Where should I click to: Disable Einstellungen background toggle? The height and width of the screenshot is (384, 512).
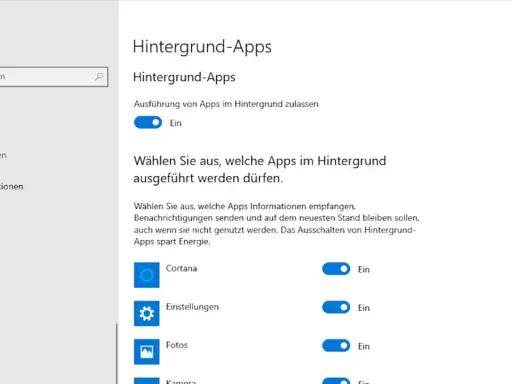[x=336, y=307]
